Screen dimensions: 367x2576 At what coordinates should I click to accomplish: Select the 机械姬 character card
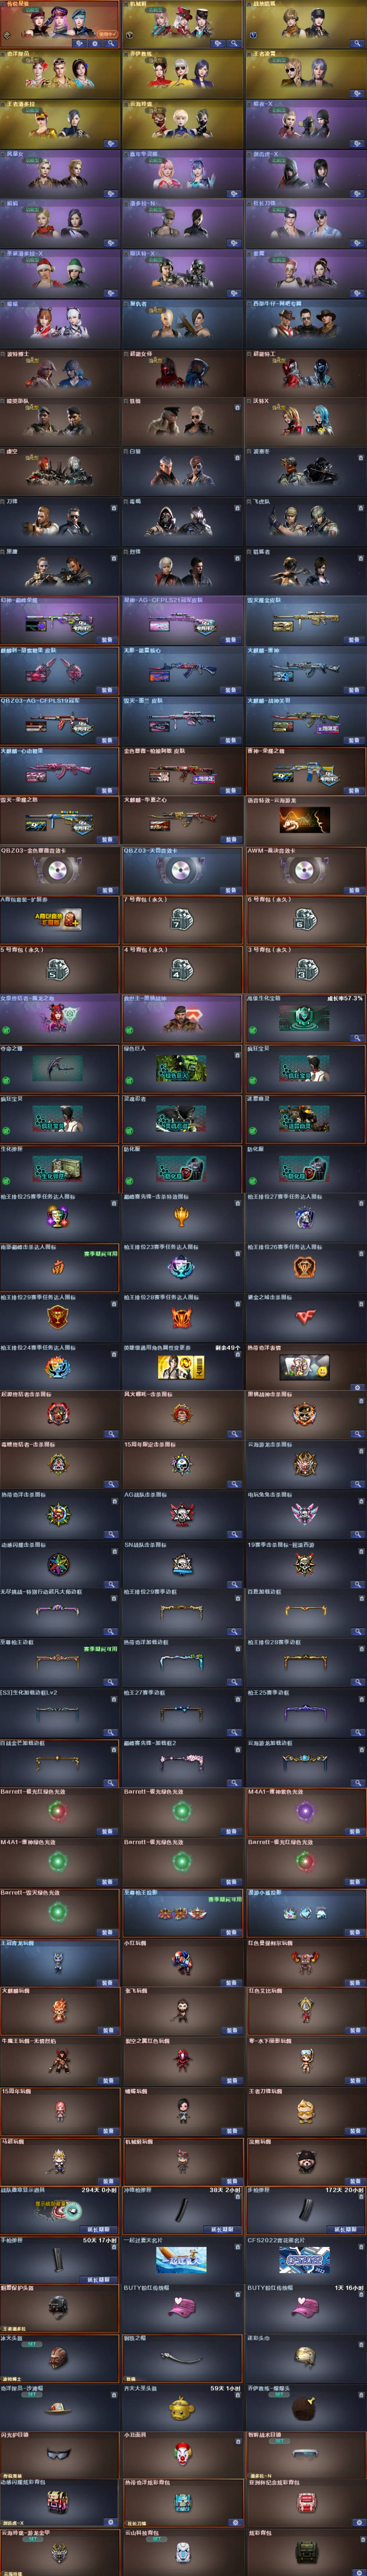[x=183, y=24]
